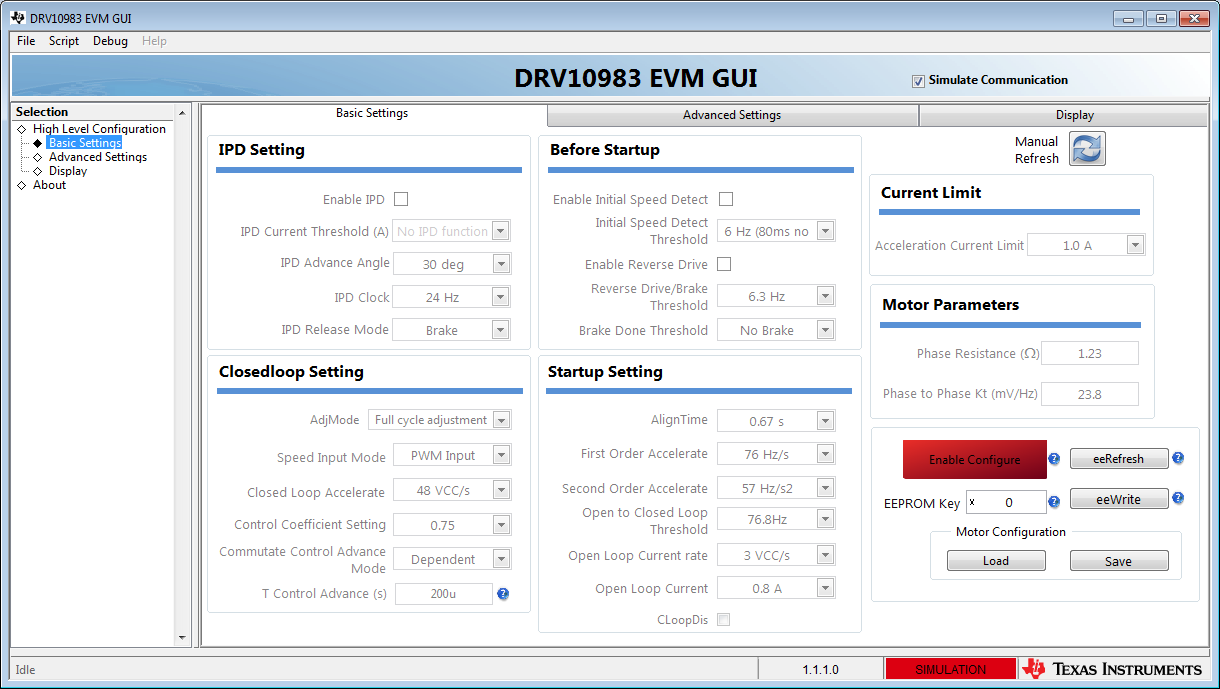Click the Manual Refresh icon button
1220x689 pixels.
[x=1087, y=149]
